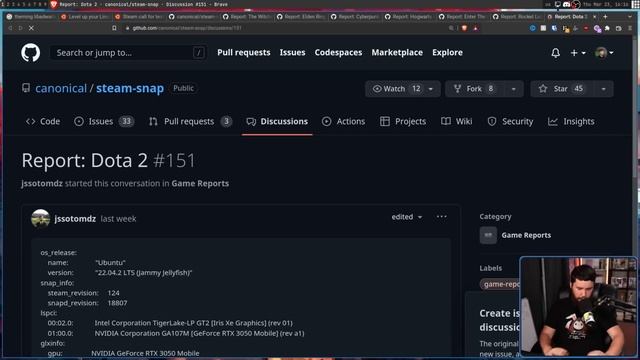Click the Brave Shields lion icon

[464, 28]
